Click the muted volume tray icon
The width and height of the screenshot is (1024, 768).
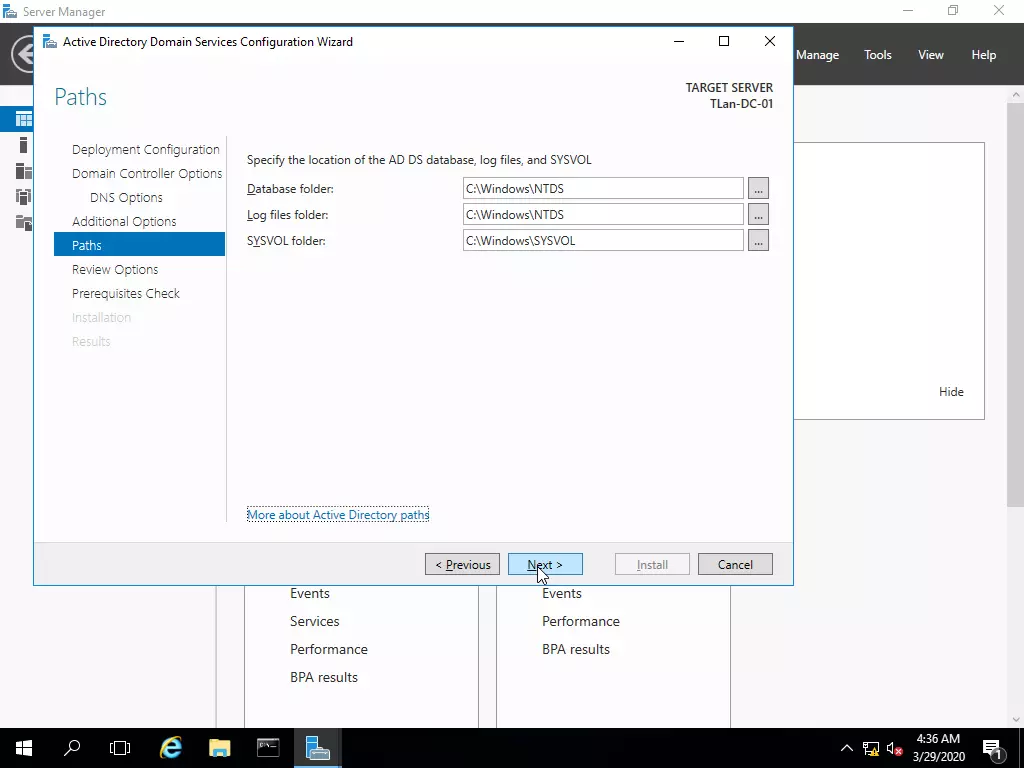tap(895, 748)
